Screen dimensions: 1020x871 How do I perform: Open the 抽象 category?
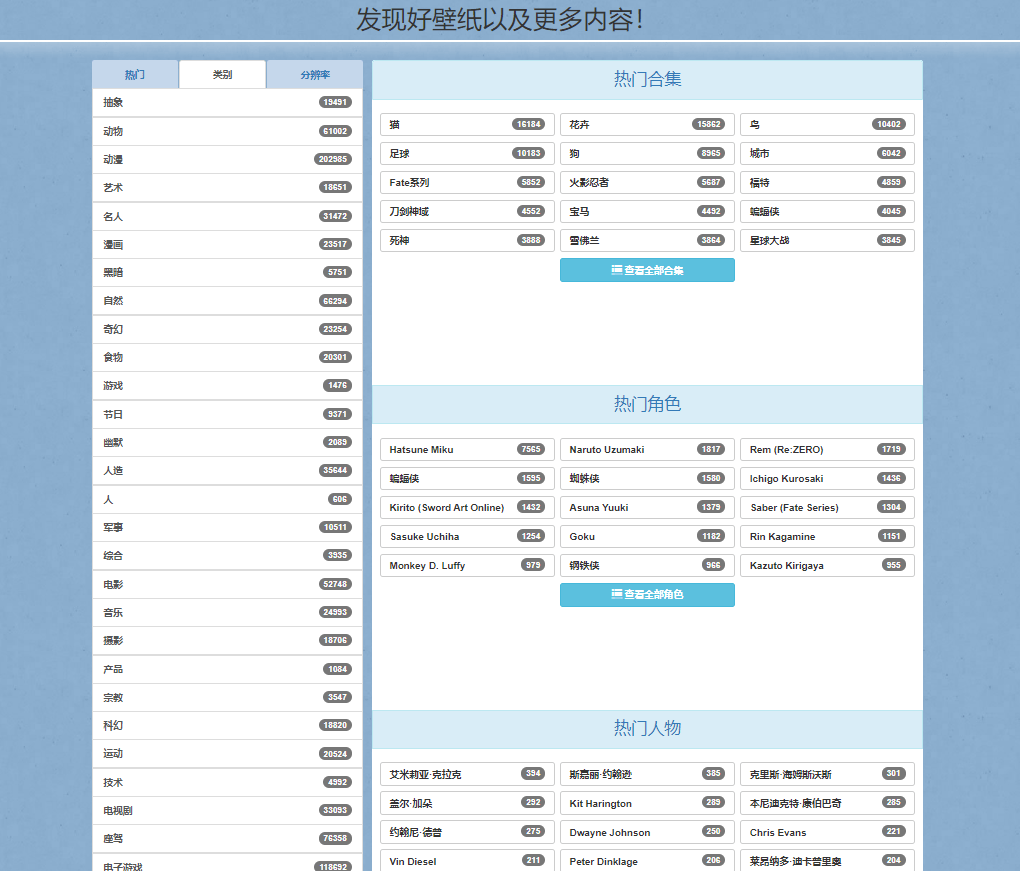tap(227, 103)
